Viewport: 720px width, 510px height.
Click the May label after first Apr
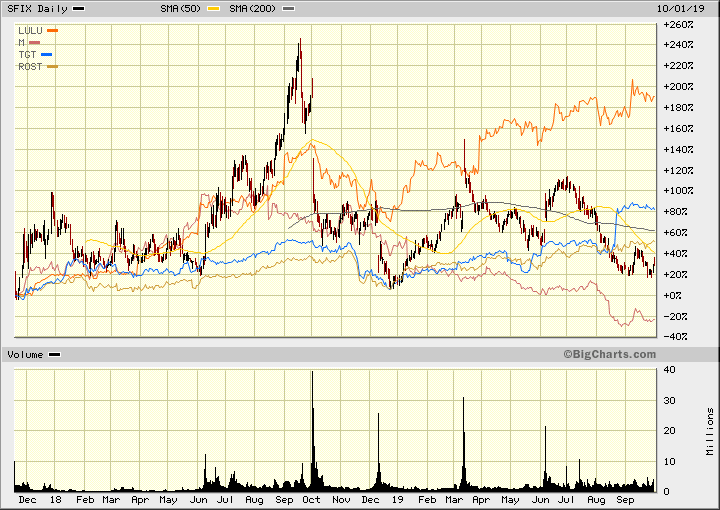[168, 500]
